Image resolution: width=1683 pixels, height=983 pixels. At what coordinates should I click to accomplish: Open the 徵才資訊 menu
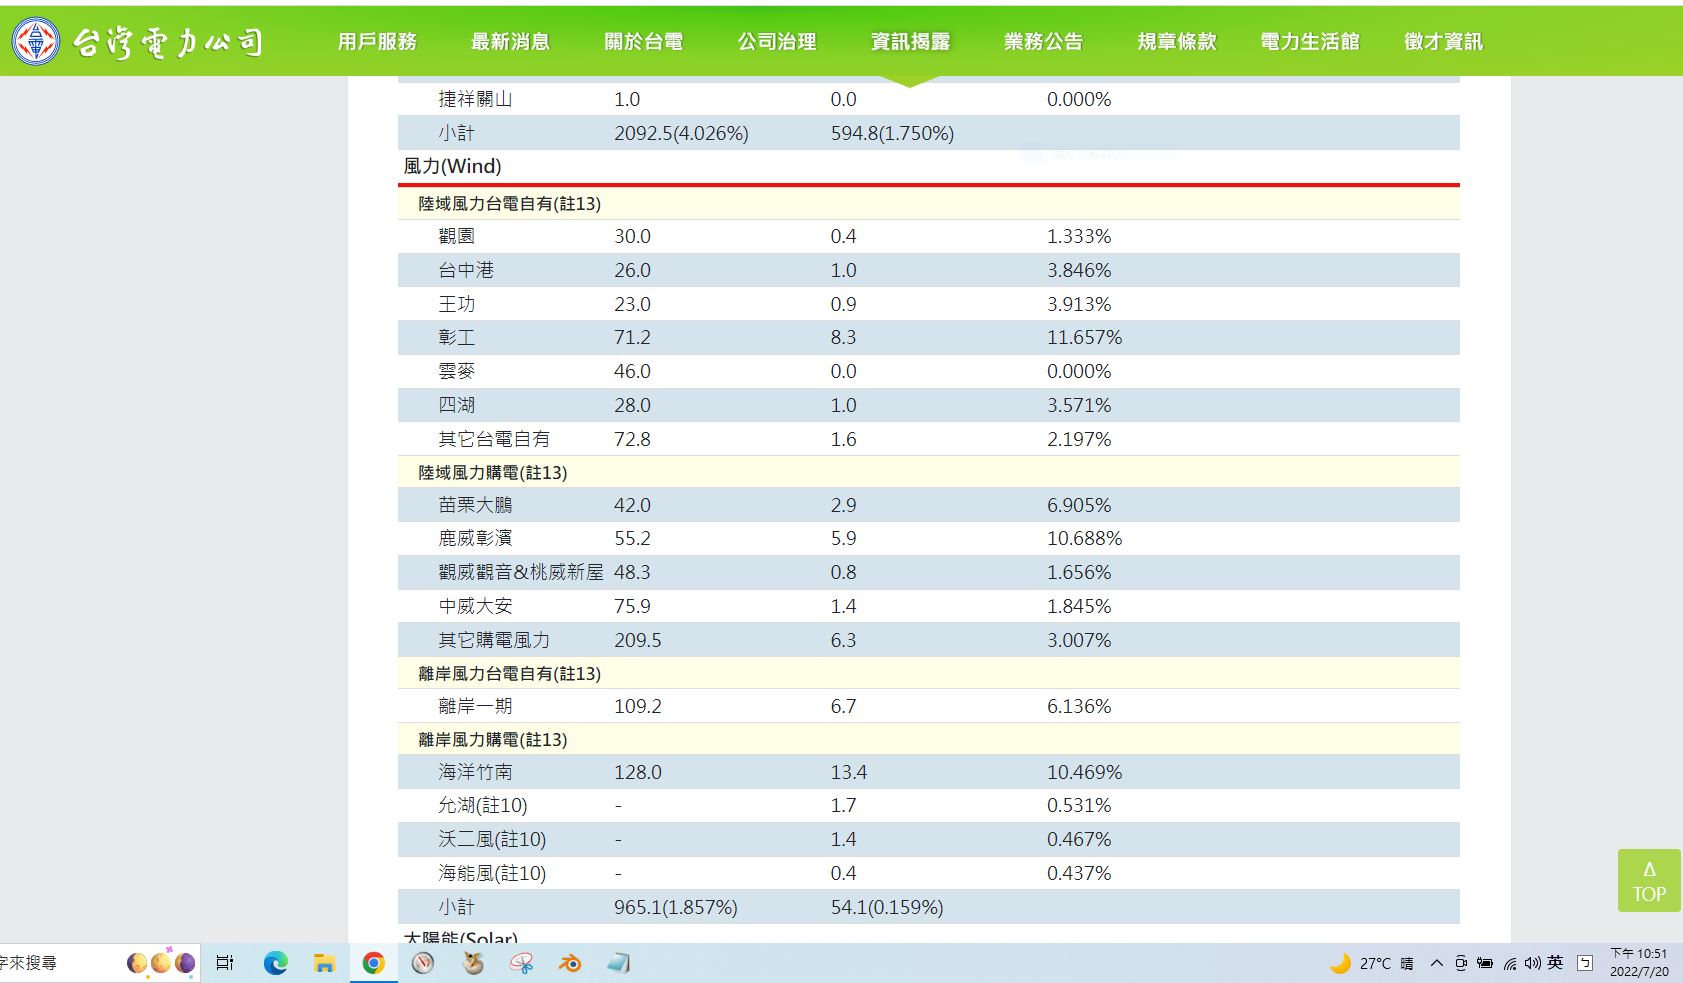pyautogui.click(x=1443, y=41)
